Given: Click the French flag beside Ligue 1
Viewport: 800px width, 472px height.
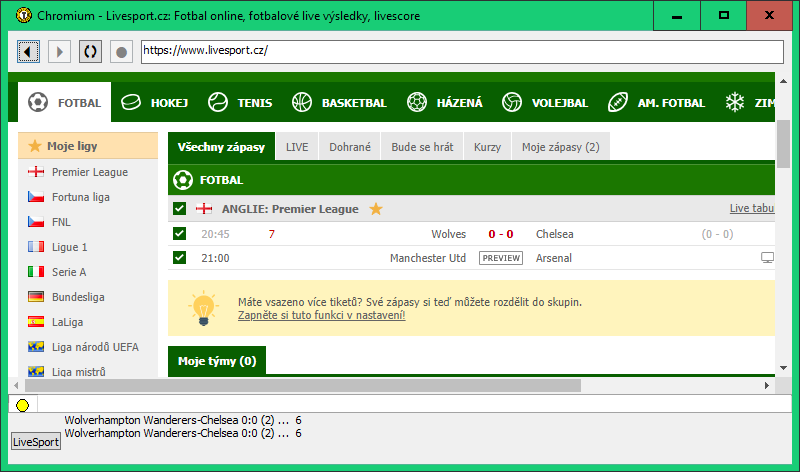Looking at the screenshot, I should pos(36,246).
